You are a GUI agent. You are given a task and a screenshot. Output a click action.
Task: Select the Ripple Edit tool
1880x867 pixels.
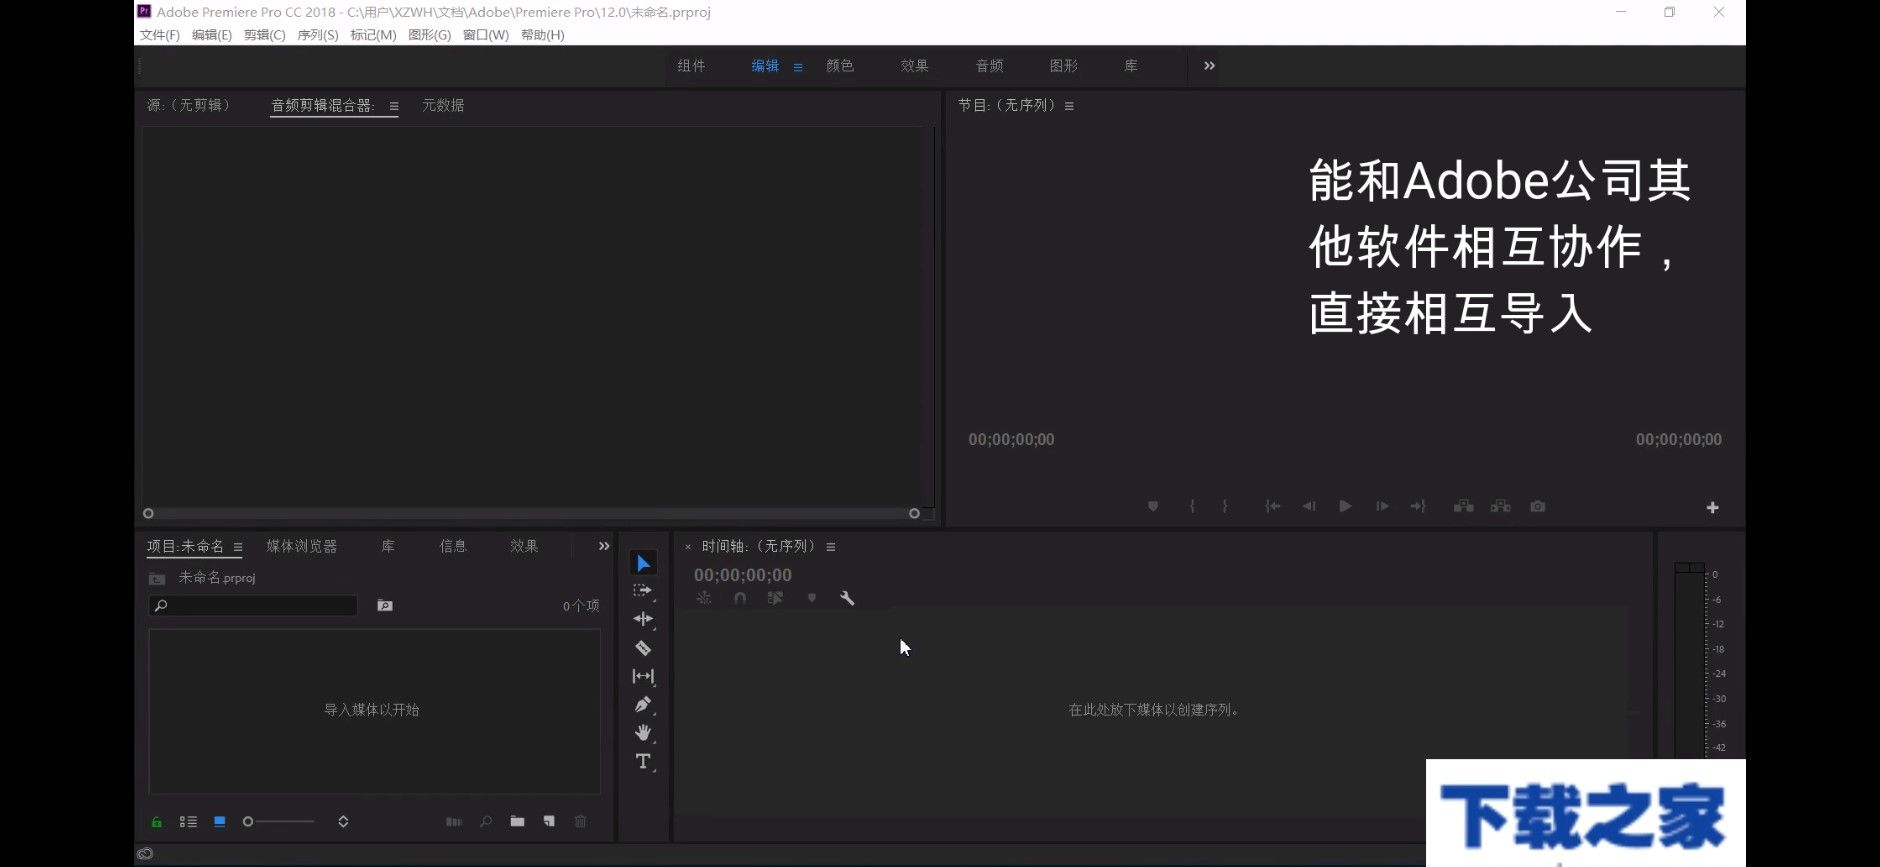pyautogui.click(x=643, y=619)
